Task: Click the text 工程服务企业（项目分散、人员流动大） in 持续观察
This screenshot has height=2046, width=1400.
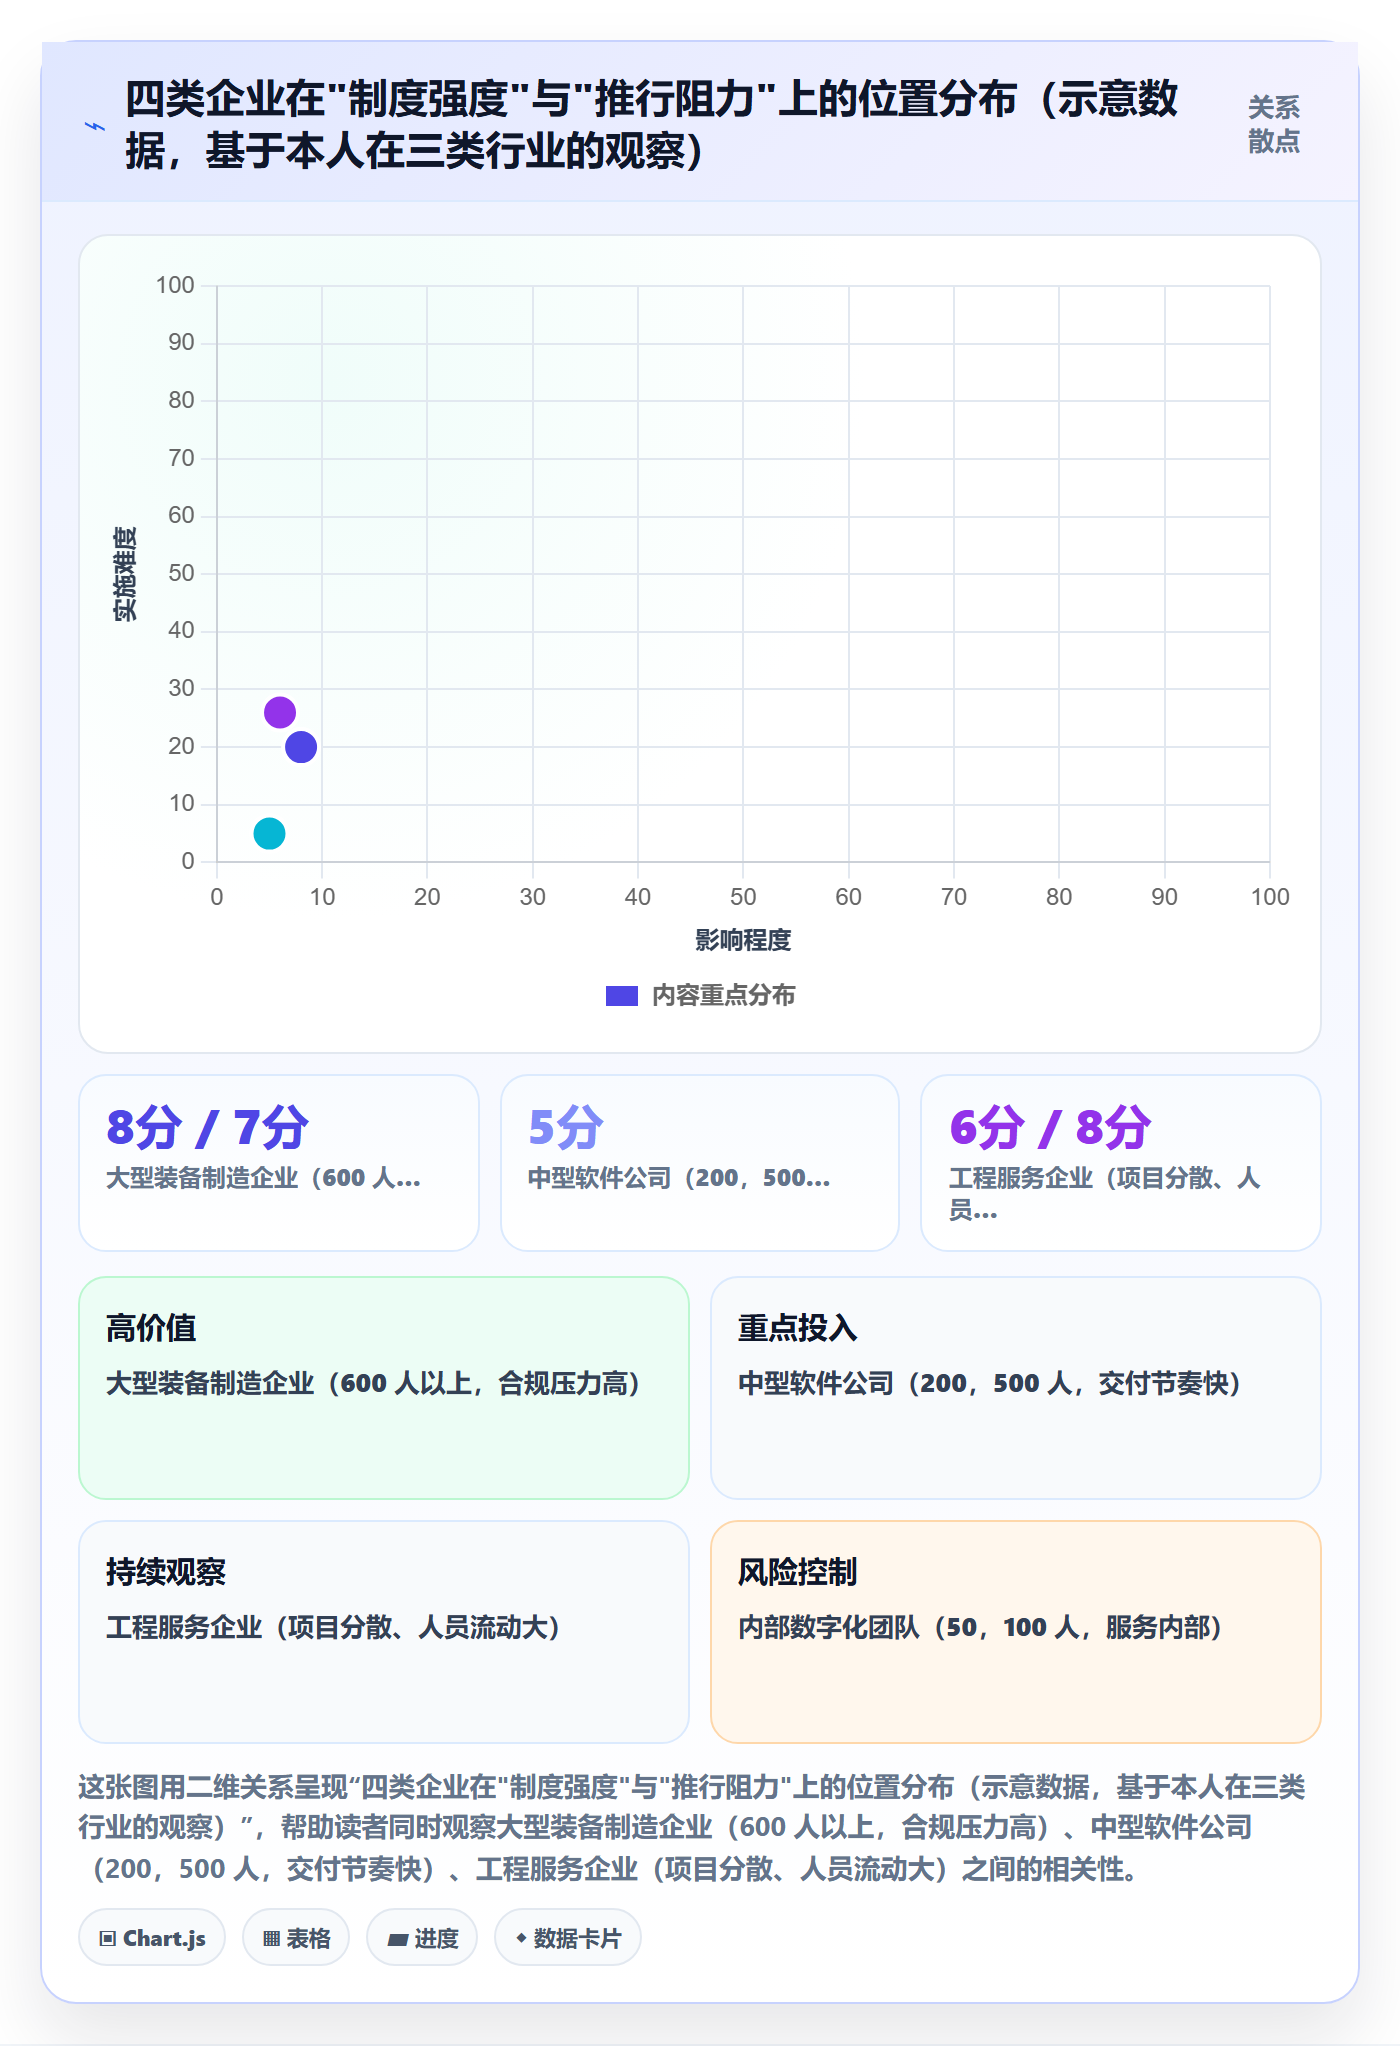Action: [x=333, y=1628]
